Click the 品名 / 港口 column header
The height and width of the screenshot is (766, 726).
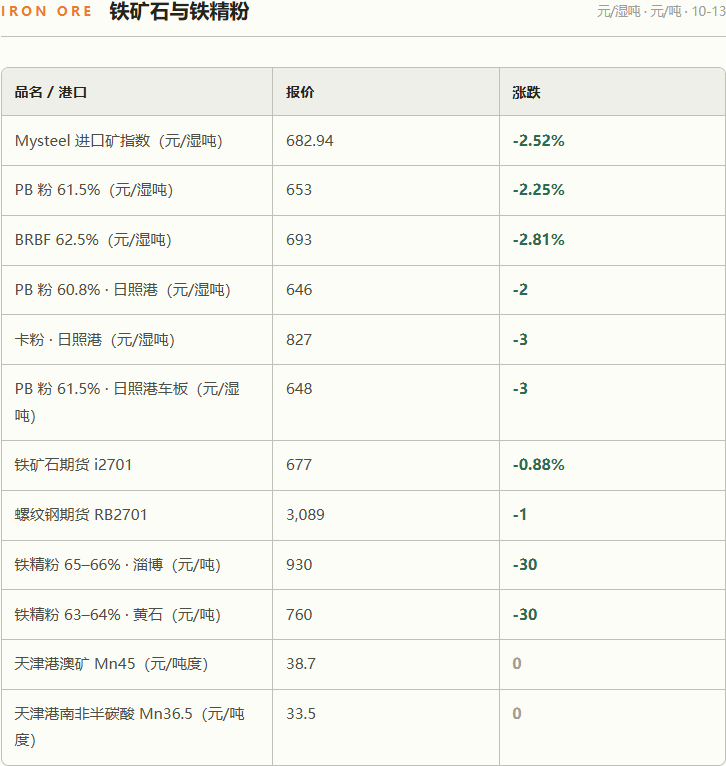click(x=51, y=92)
